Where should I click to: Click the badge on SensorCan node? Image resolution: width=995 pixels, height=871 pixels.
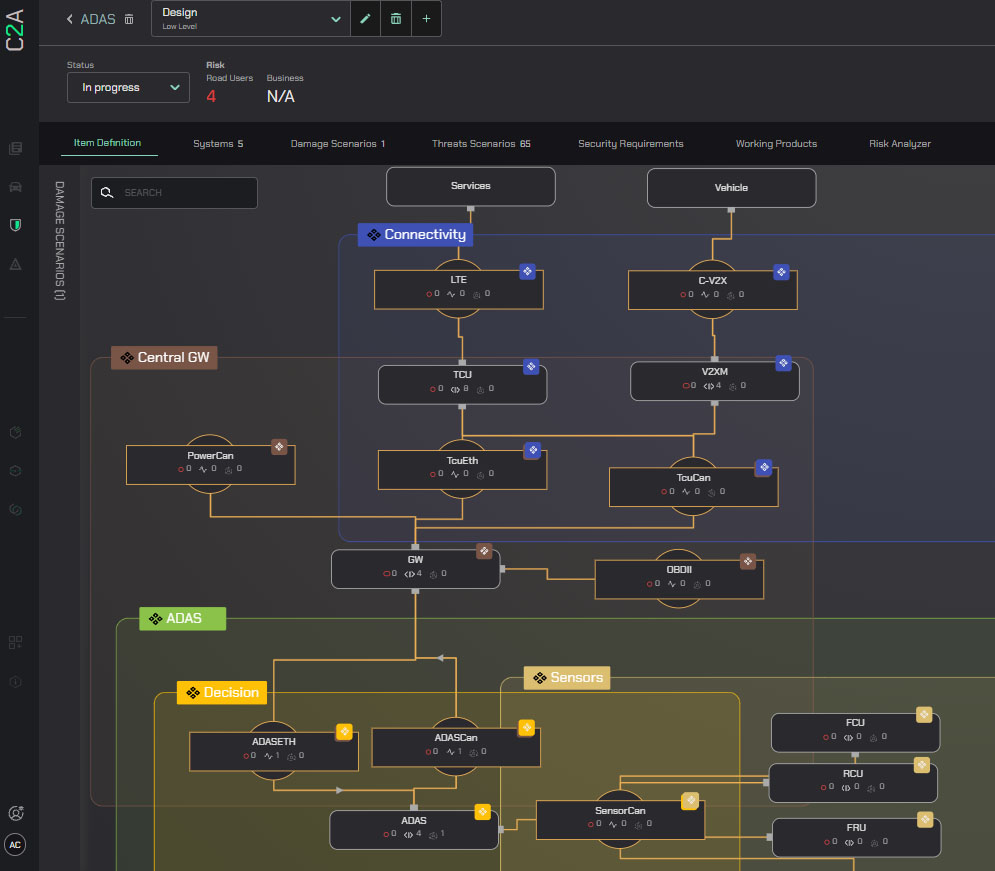(x=690, y=801)
